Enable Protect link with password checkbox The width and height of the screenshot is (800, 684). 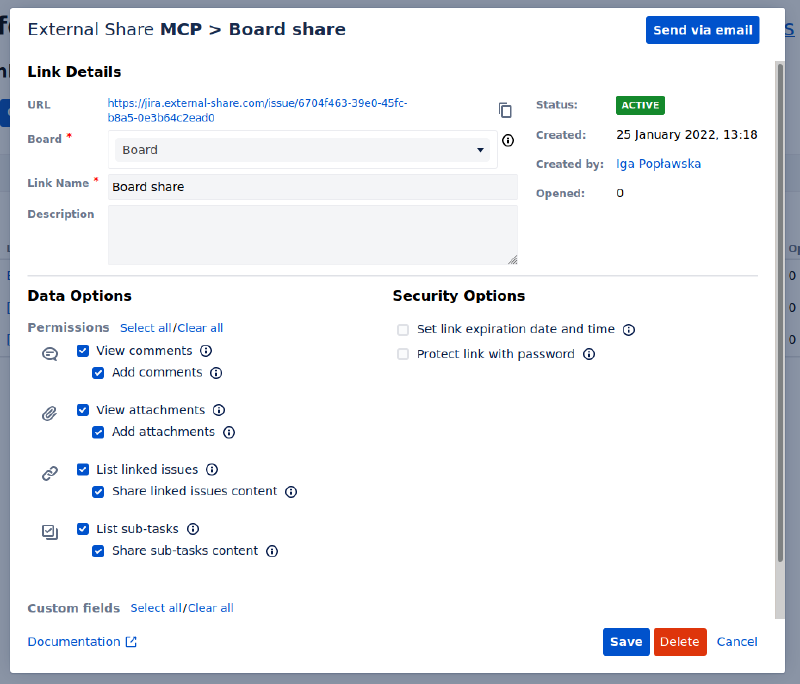[403, 354]
